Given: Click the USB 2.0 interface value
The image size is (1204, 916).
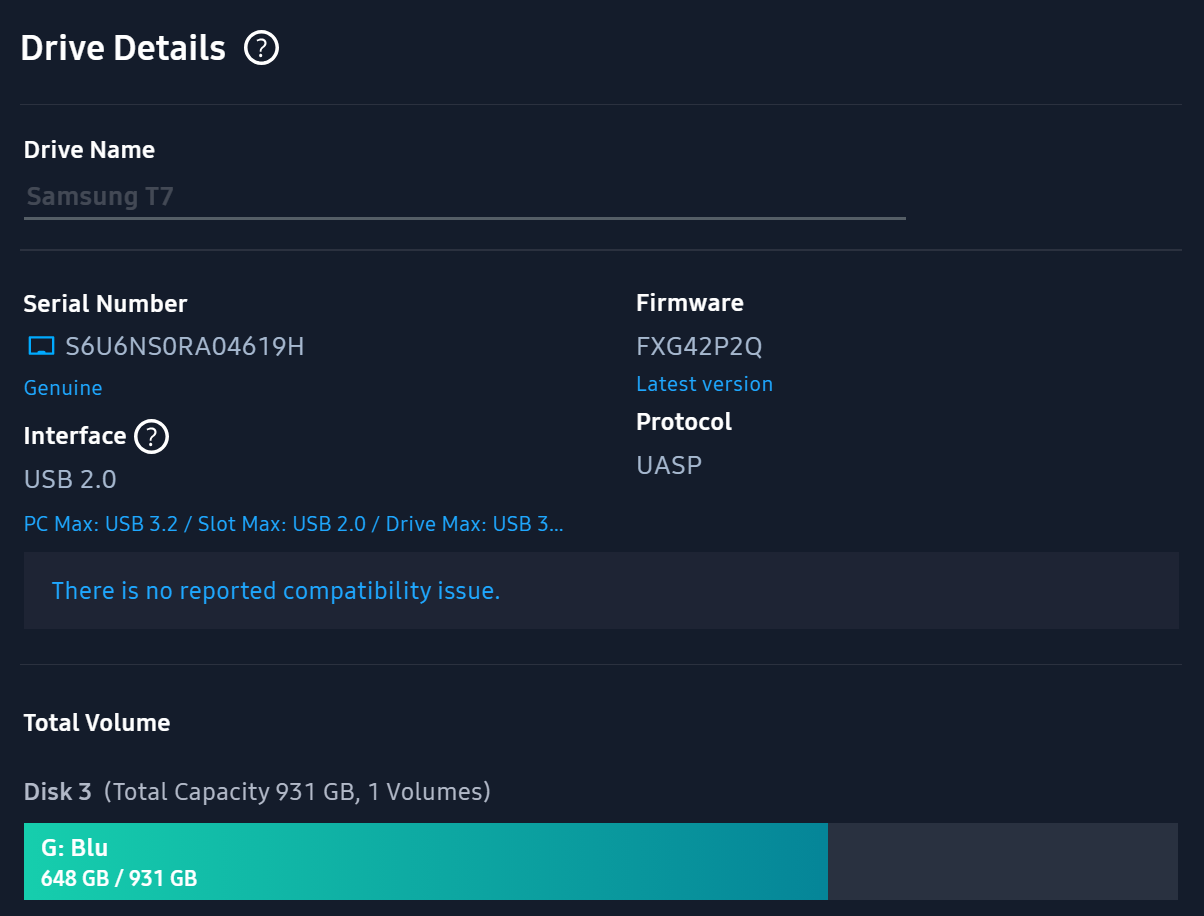Looking at the screenshot, I should [x=70, y=480].
